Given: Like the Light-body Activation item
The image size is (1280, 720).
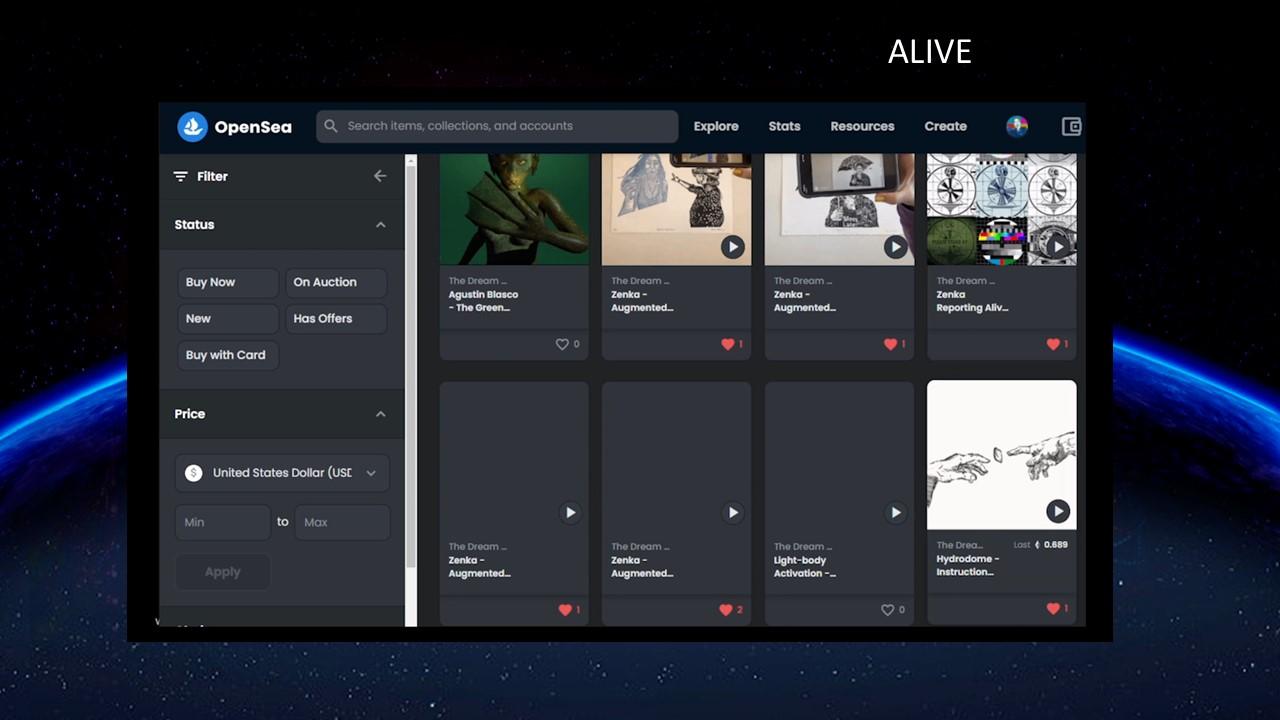Looking at the screenshot, I should click(x=887, y=610).
